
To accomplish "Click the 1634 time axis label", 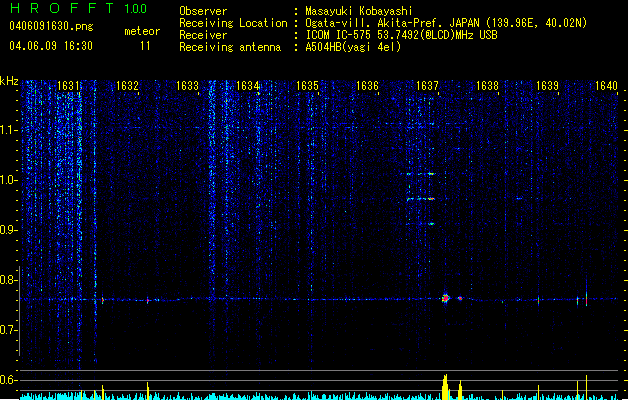I will click(x=248, y=85).
